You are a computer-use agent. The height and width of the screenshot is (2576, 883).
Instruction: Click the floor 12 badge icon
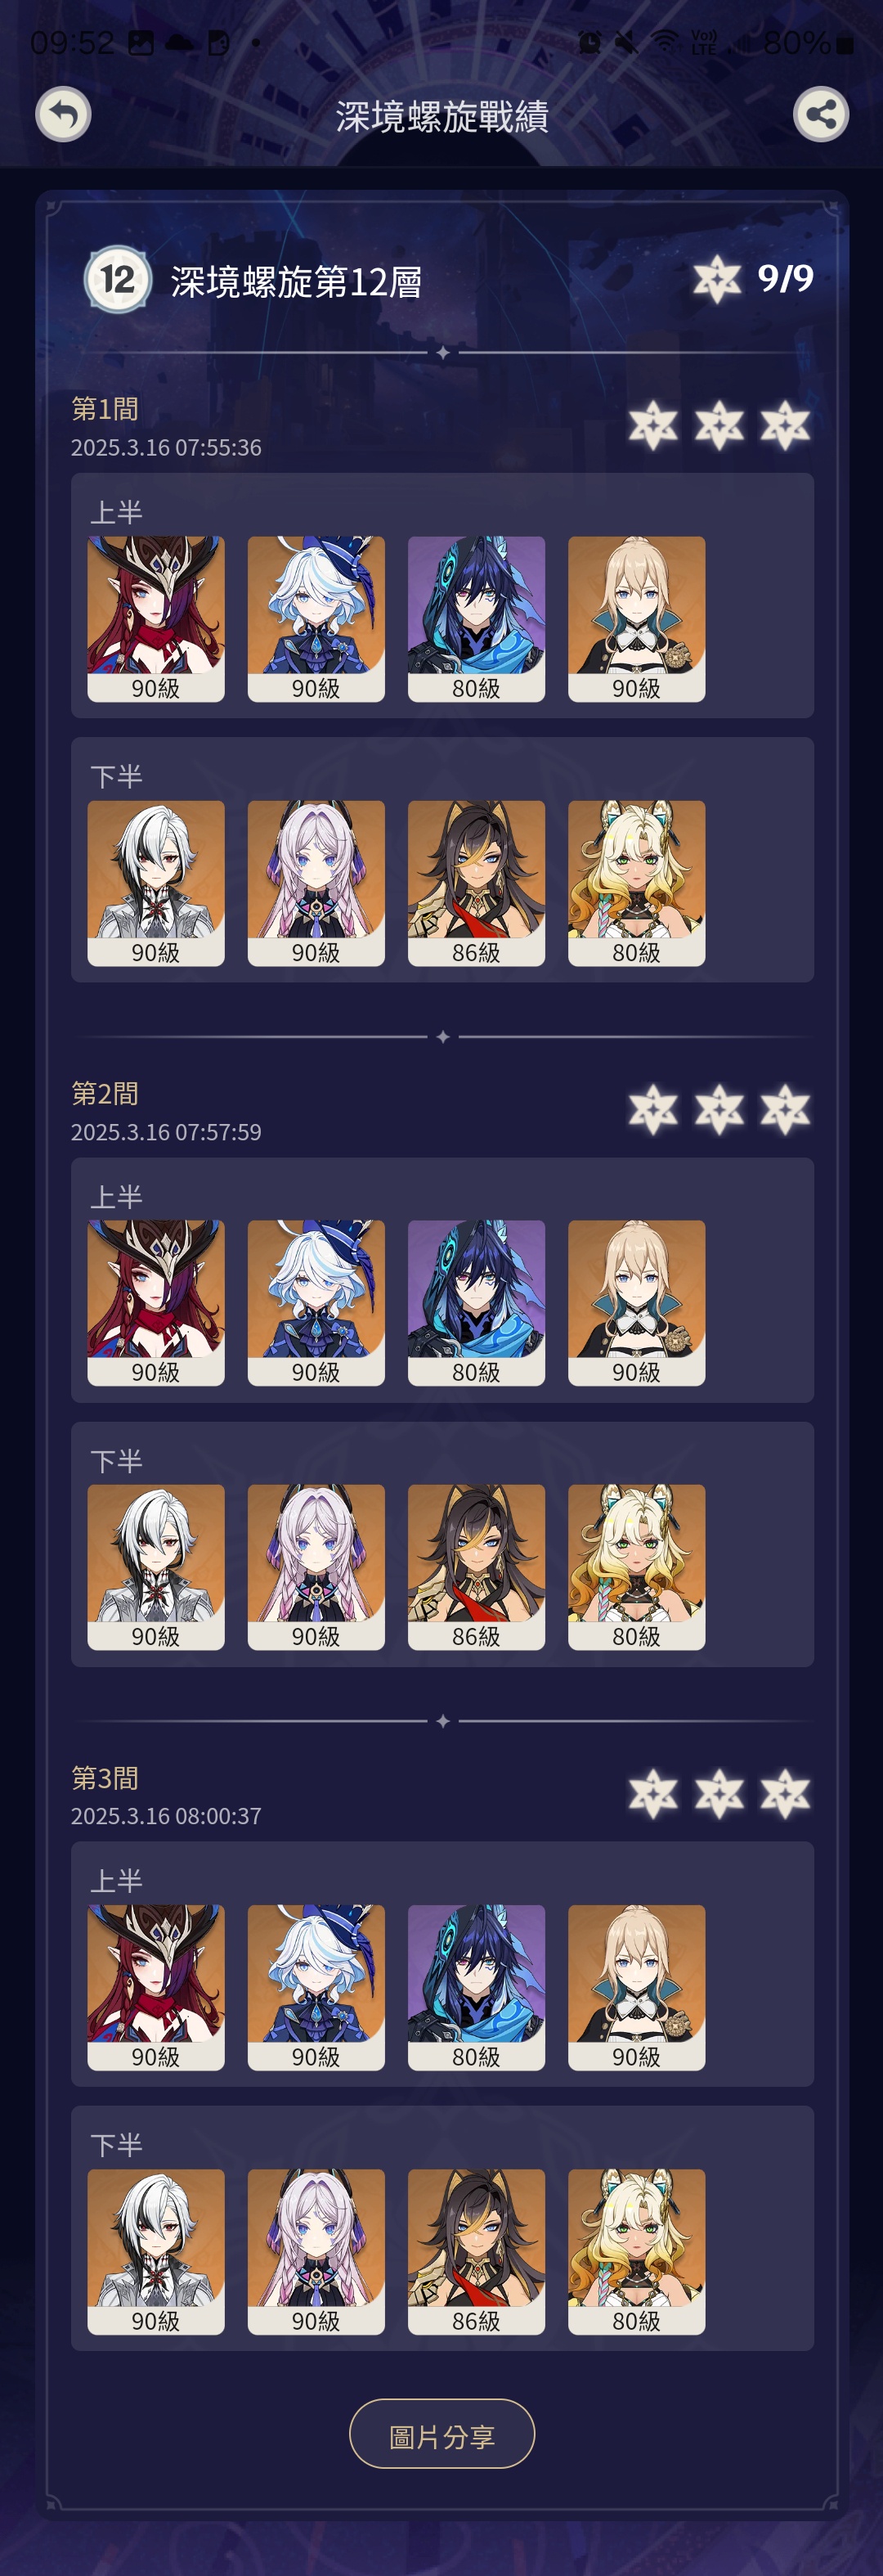pyautogui.click(x=117, y=279)
